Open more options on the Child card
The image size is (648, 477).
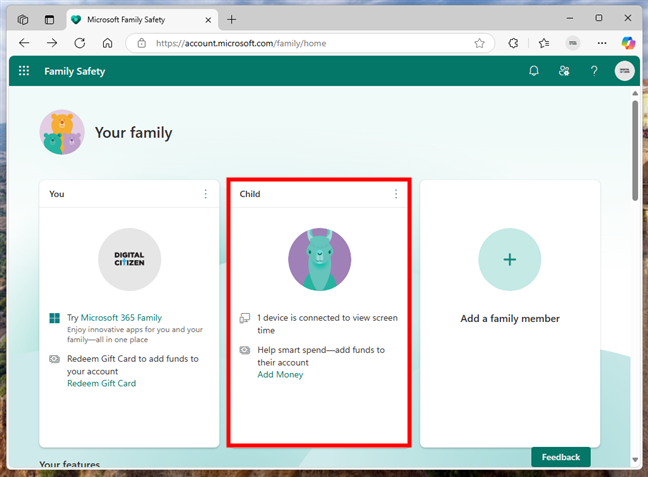coord(396,194)
